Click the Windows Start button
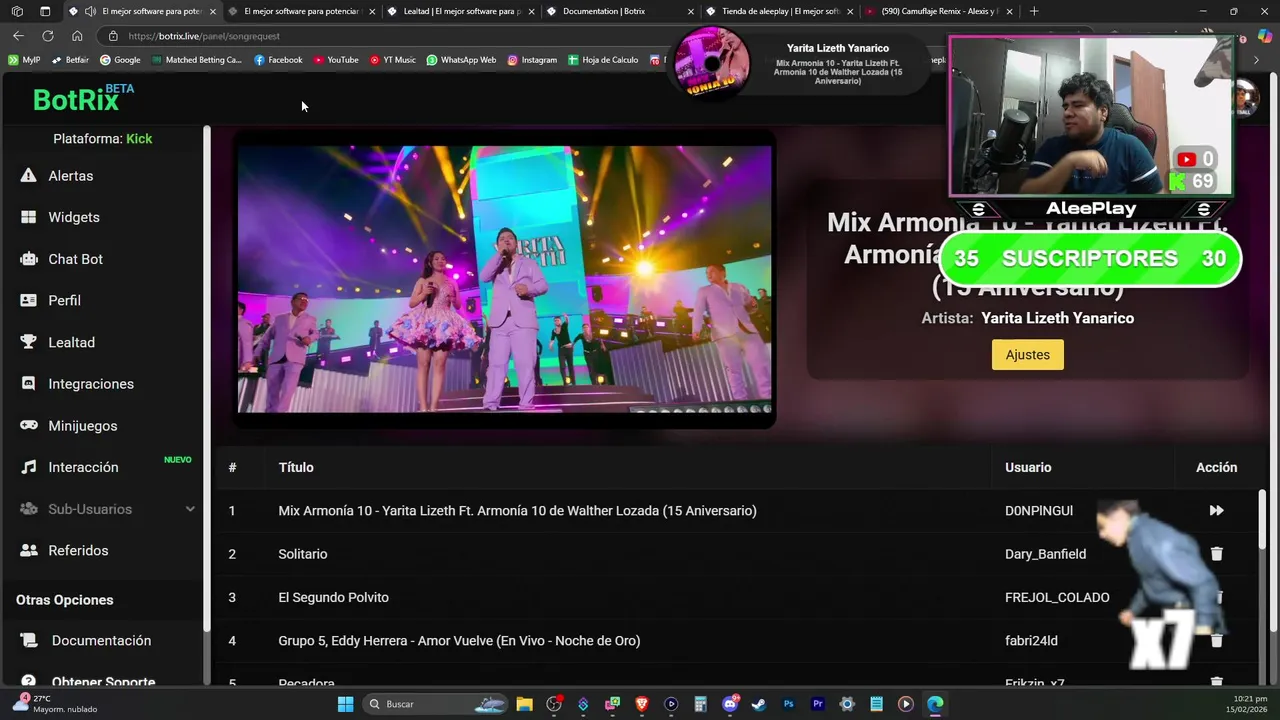This screenshot has height=720, width=1280. [x=345, y=704]
